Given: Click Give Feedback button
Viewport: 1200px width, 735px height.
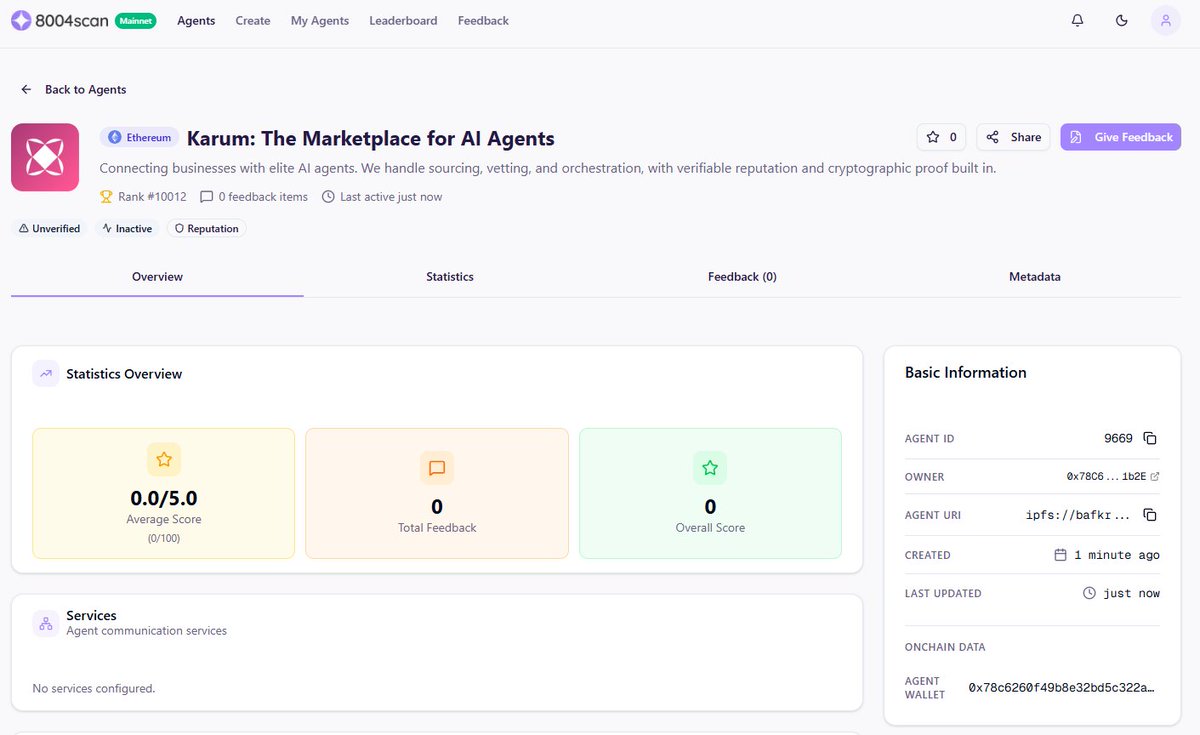Looking at the screenshot, I should [1121, 137].
